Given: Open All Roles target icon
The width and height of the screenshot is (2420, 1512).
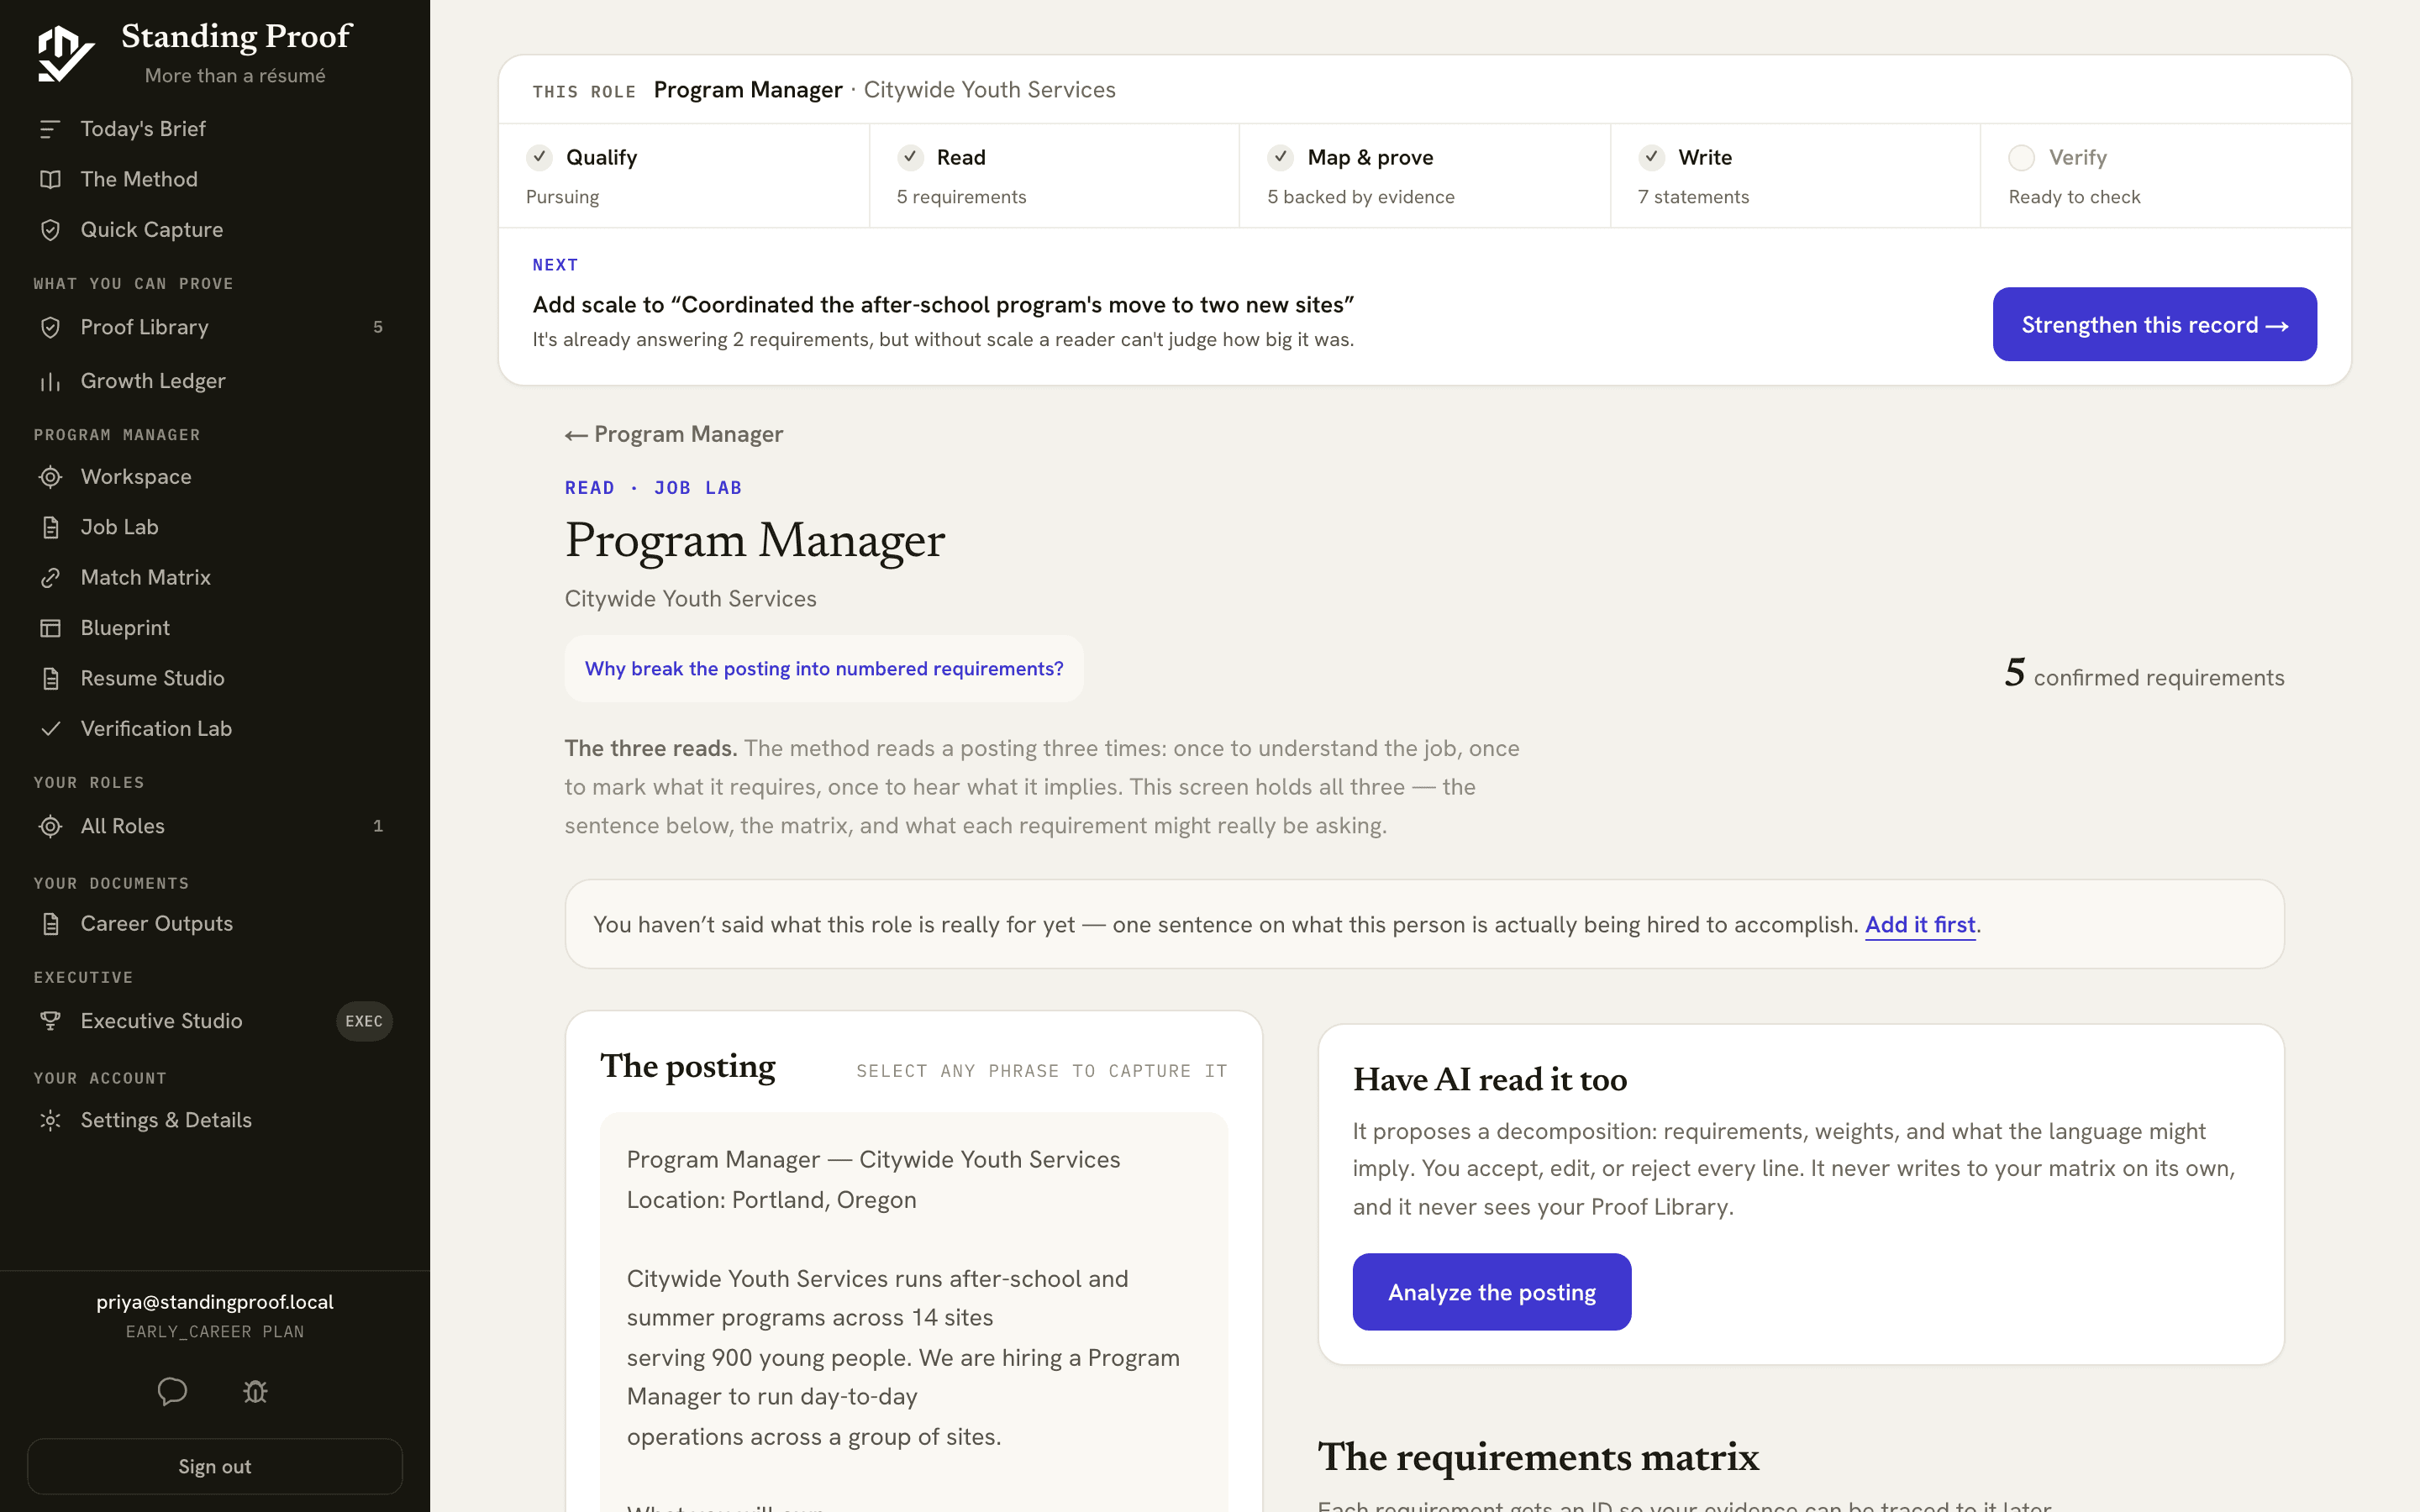Looking at the screenshot, I should 50,826.
